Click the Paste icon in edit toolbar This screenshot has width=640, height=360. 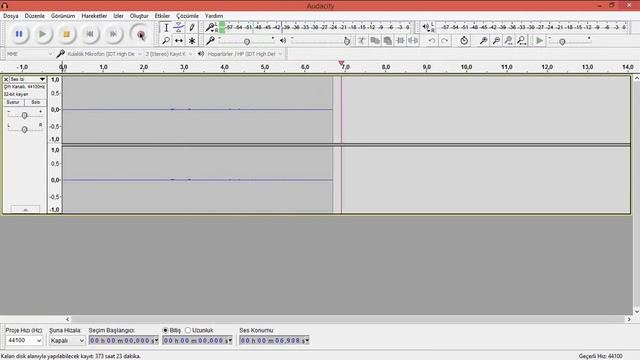coord(388,40)
